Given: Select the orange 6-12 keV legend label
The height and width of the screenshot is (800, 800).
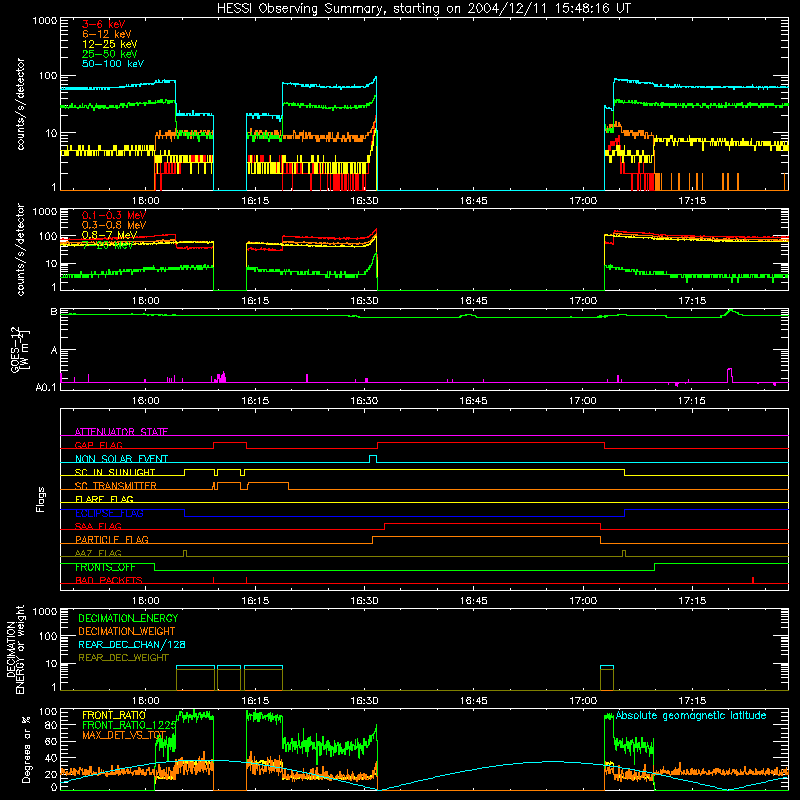Looking at the screenshot, I should point(107,34).
